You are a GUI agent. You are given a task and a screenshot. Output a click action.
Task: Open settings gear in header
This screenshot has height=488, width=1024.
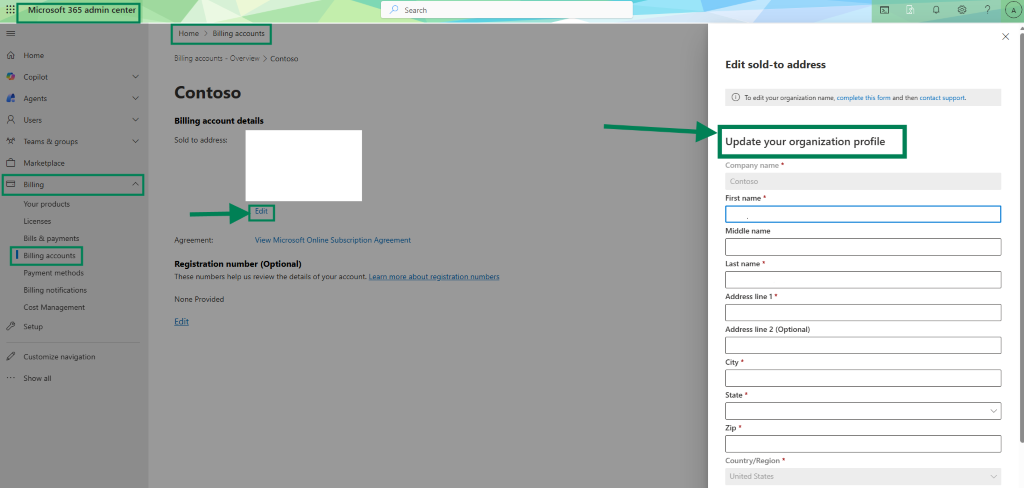[962, 10]
